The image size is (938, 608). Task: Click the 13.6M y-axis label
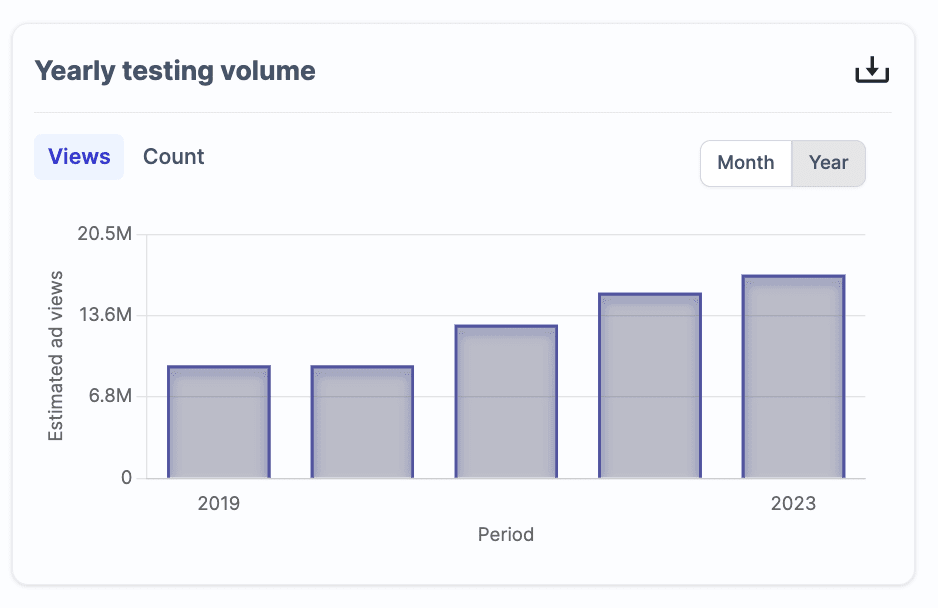[104, 315]
